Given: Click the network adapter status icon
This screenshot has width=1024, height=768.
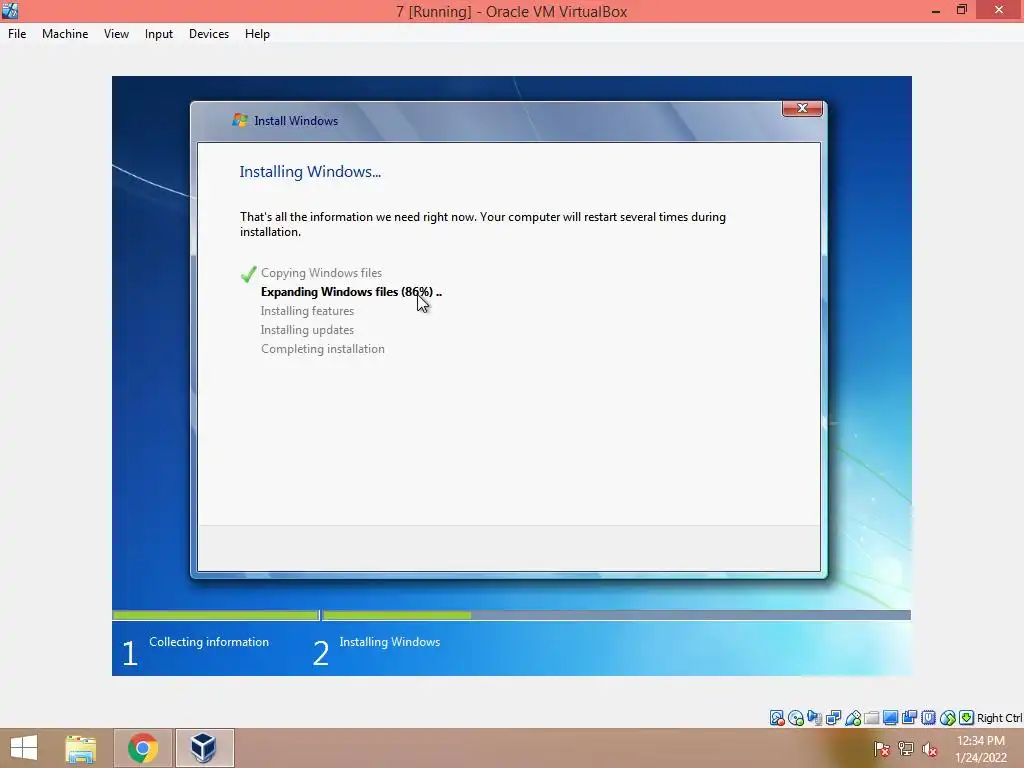Looking at the screenshot, I should point(833,718).
